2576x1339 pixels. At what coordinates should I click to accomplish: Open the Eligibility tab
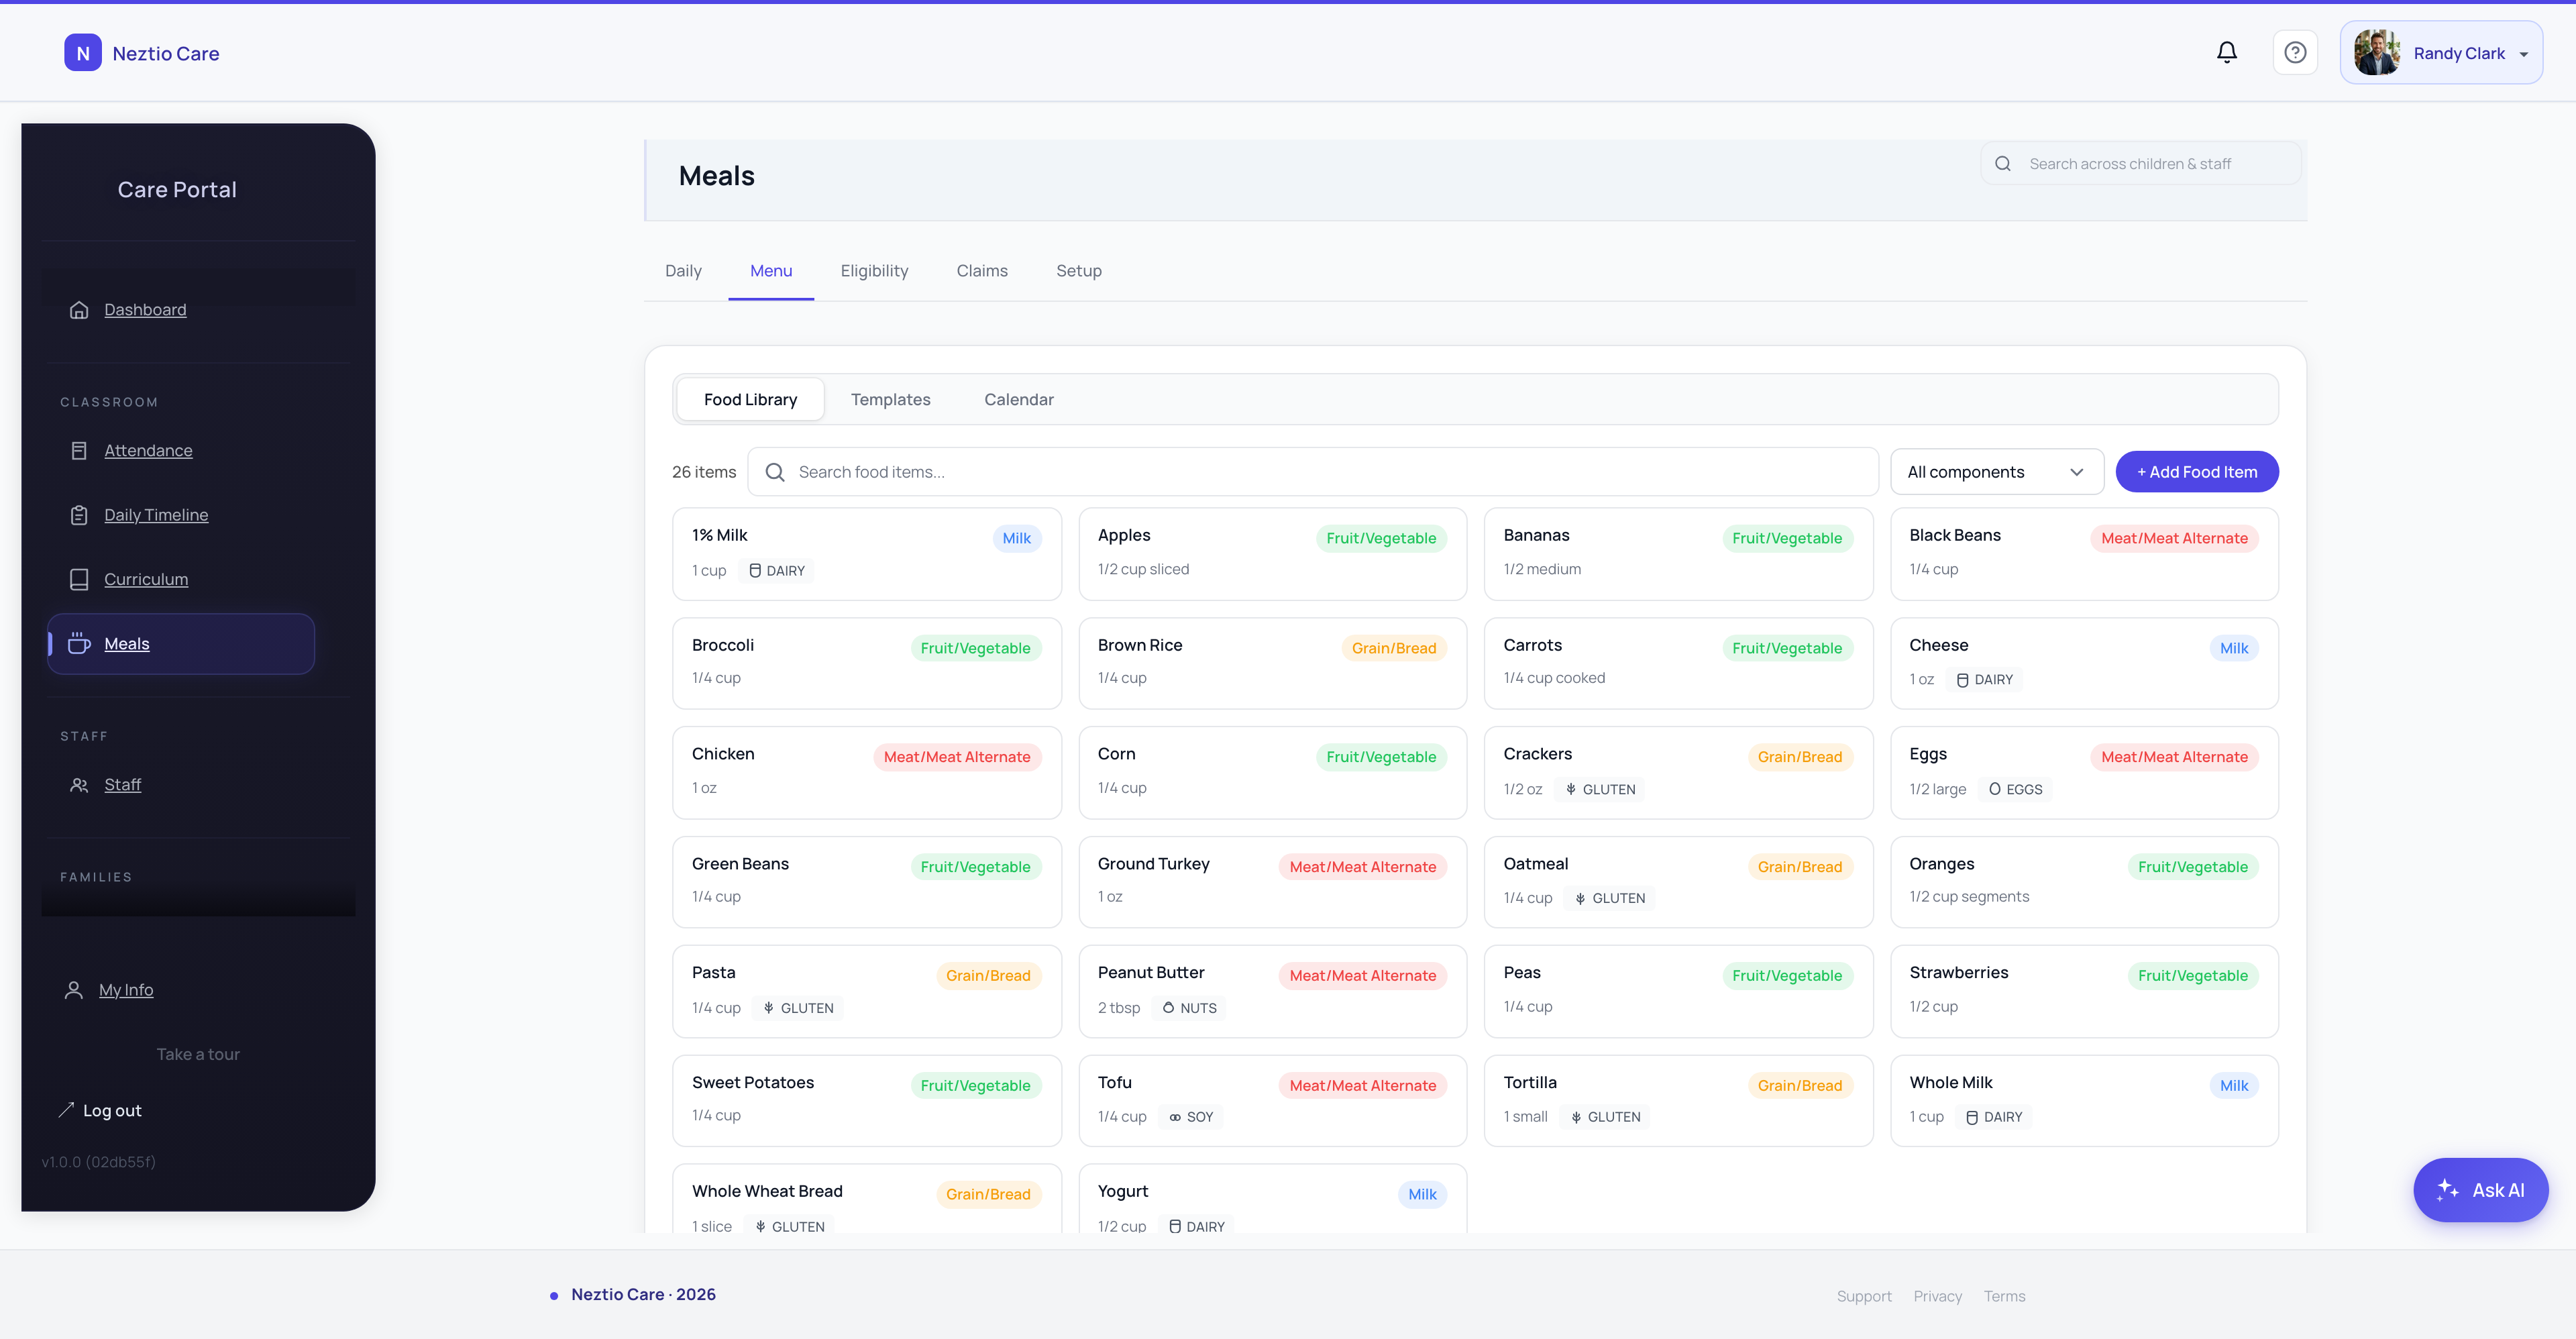[x=874, y=271]
